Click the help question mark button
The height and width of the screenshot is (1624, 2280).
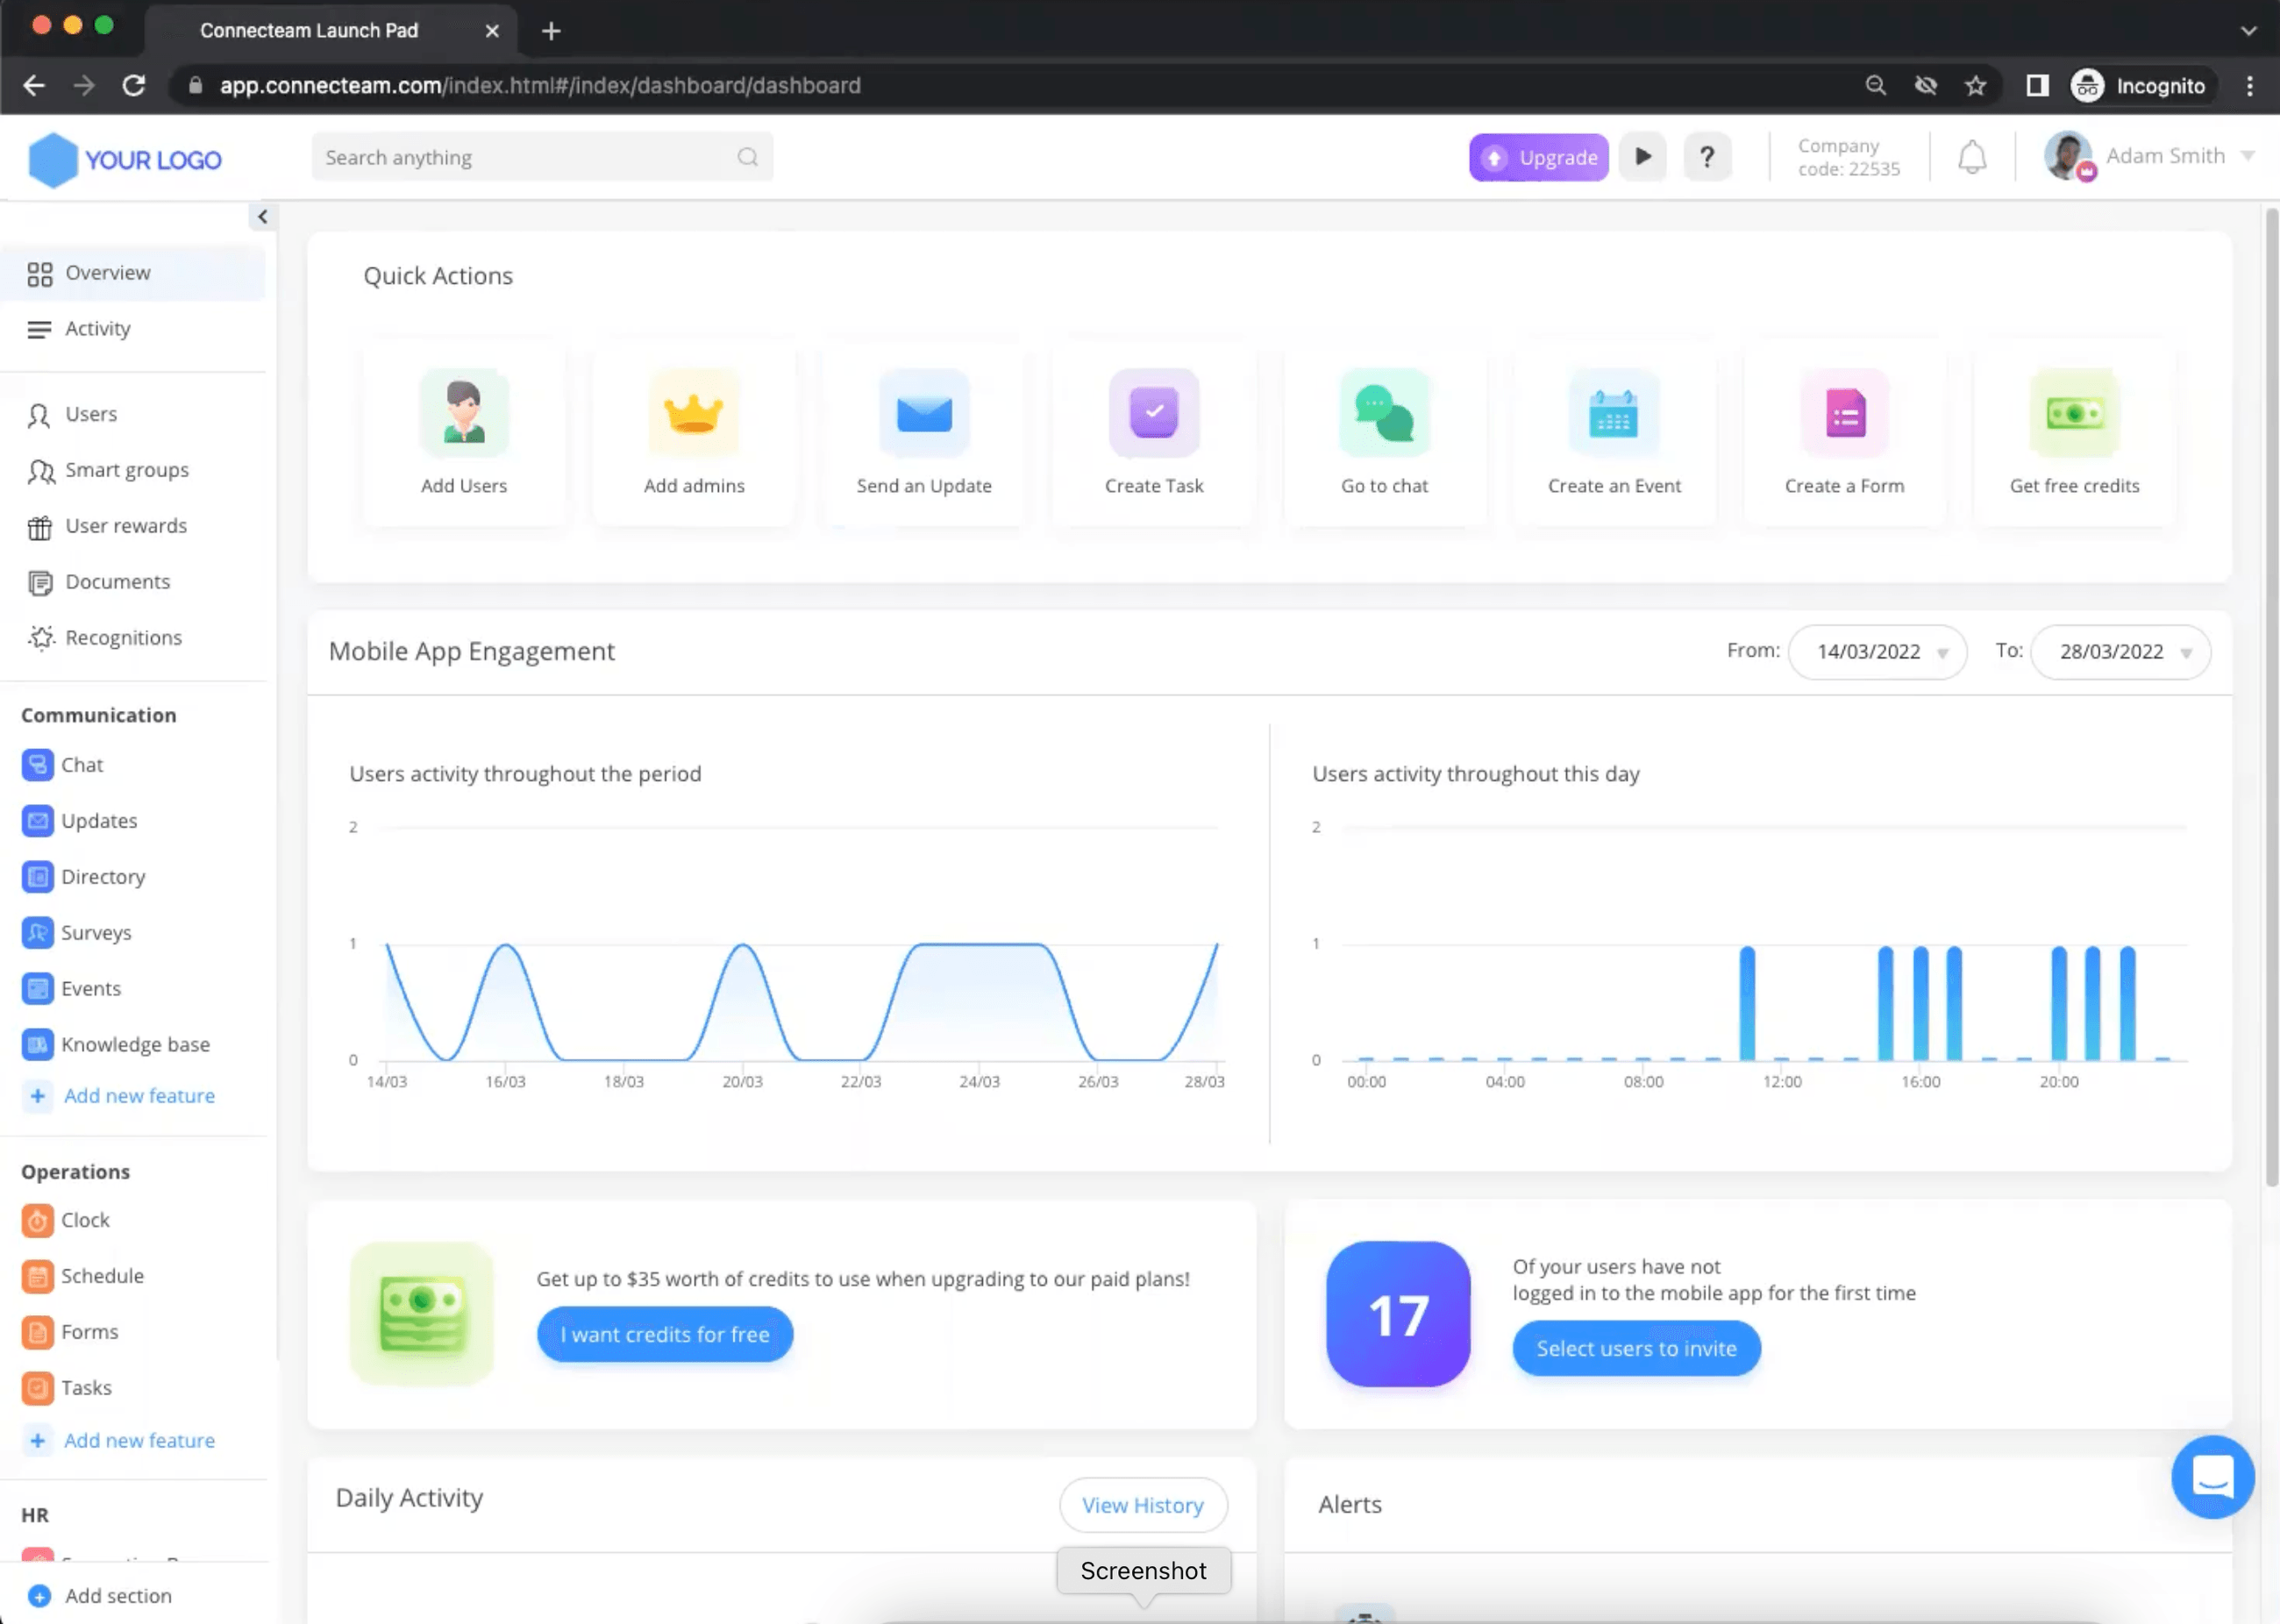tap(1707, 157)
